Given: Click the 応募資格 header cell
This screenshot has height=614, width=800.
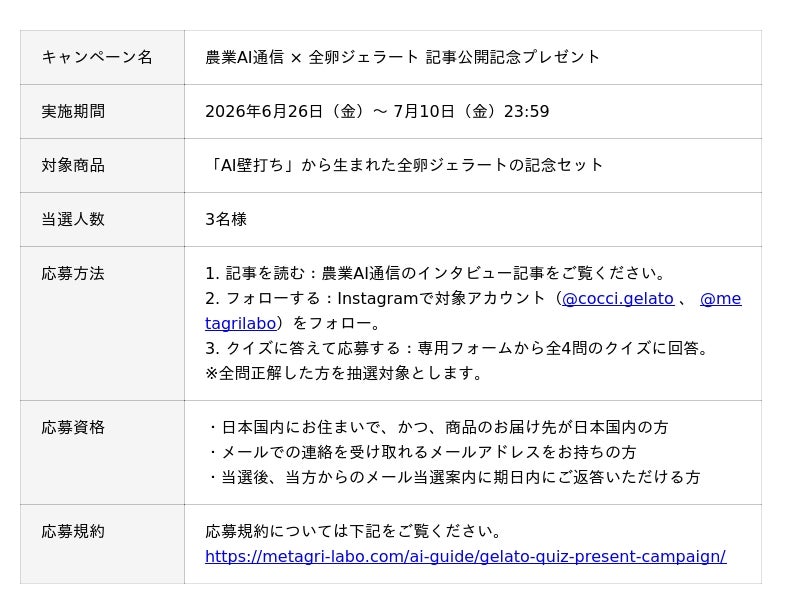Looking at the screenshot, I should coord(102,453).
